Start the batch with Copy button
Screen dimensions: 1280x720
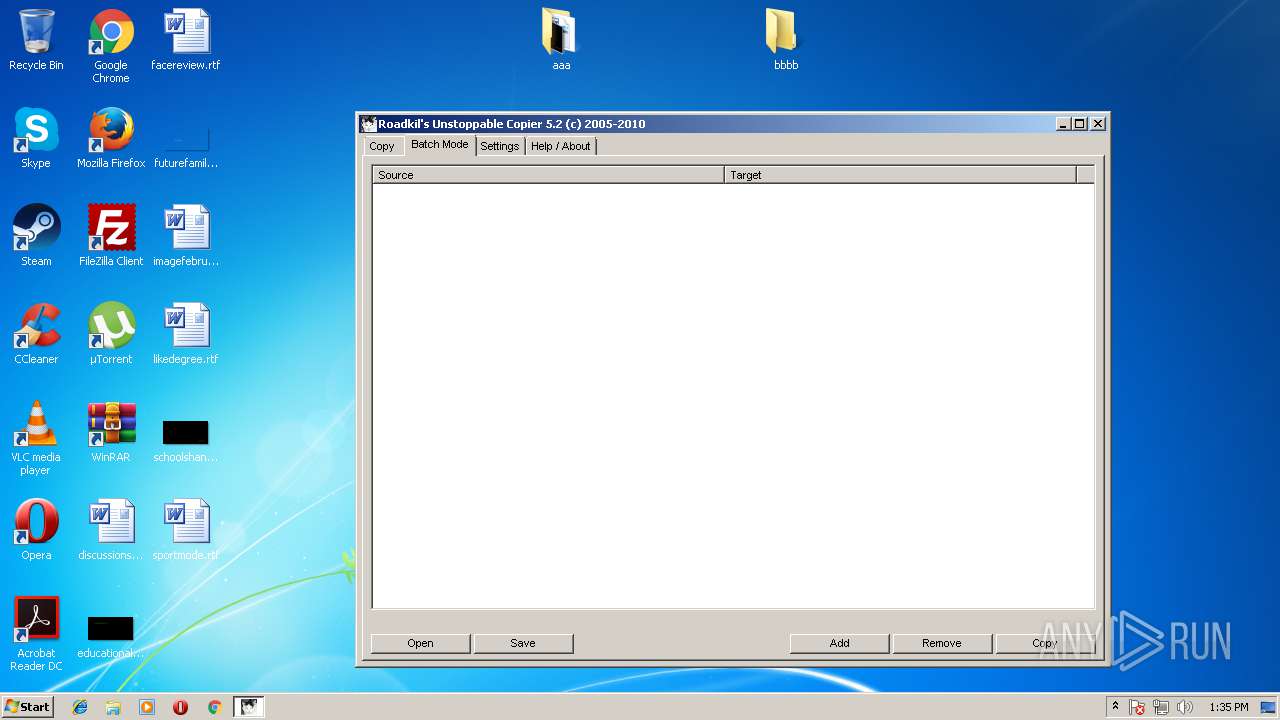click(1045, 643)
